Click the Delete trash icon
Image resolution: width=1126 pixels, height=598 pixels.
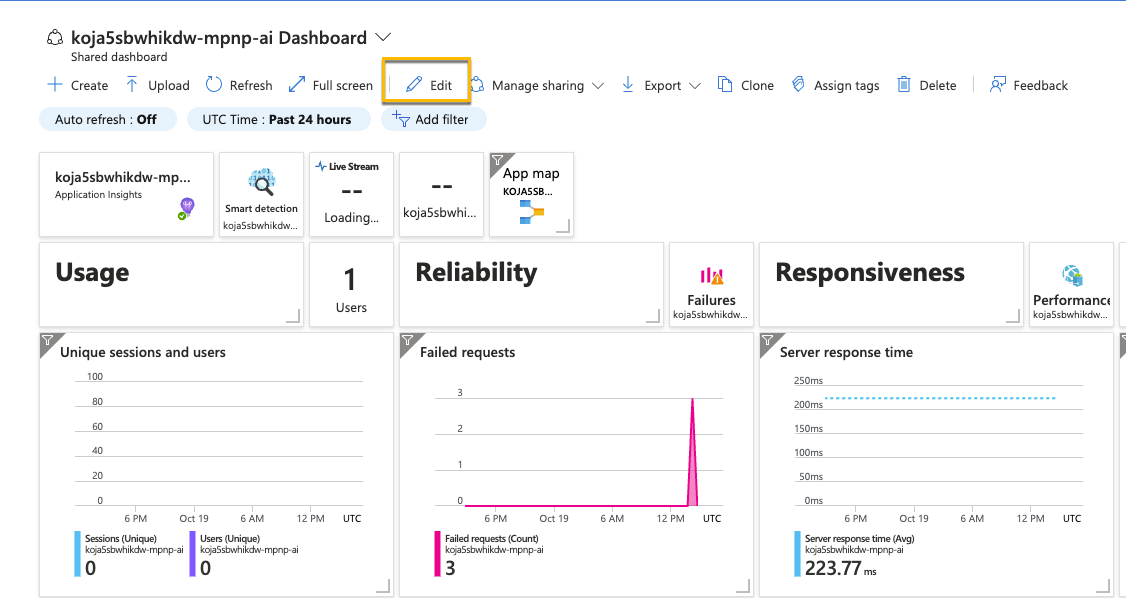pos(904,85)
